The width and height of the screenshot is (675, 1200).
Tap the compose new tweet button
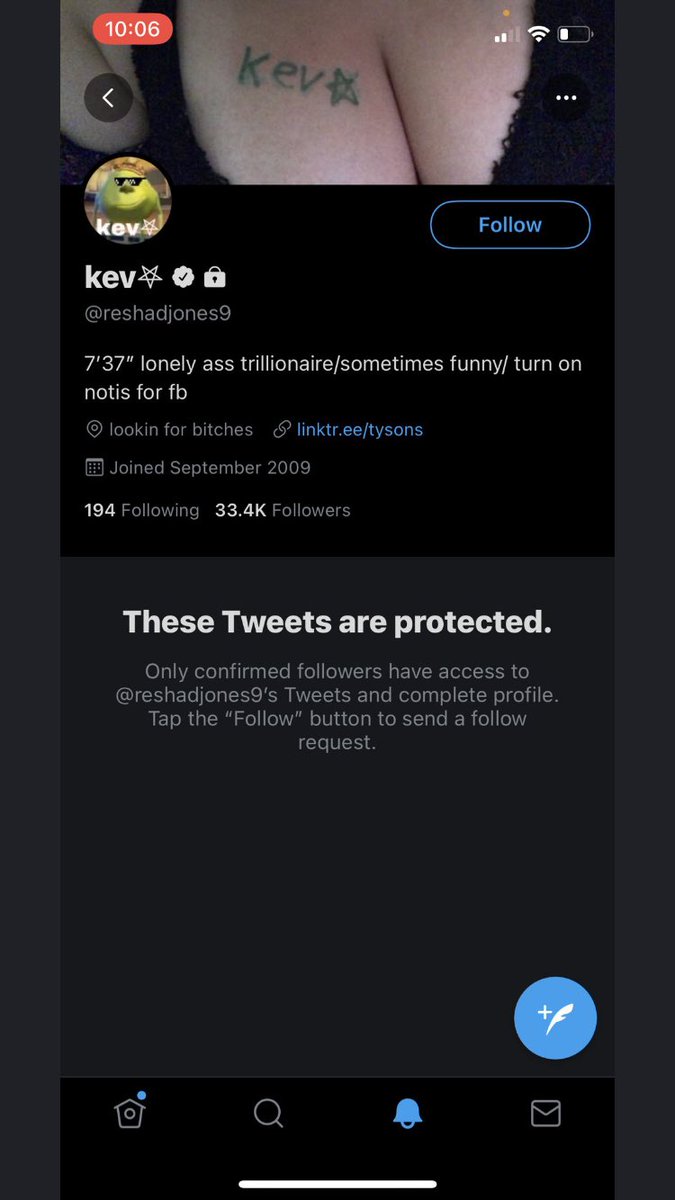point(555,1017)
